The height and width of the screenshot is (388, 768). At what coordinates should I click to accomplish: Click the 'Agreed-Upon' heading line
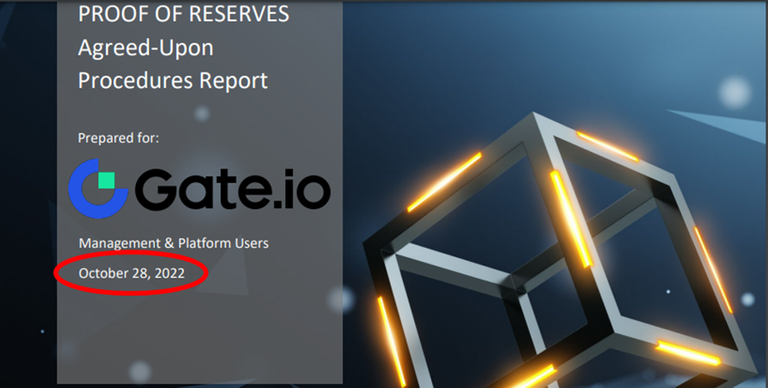145,48
